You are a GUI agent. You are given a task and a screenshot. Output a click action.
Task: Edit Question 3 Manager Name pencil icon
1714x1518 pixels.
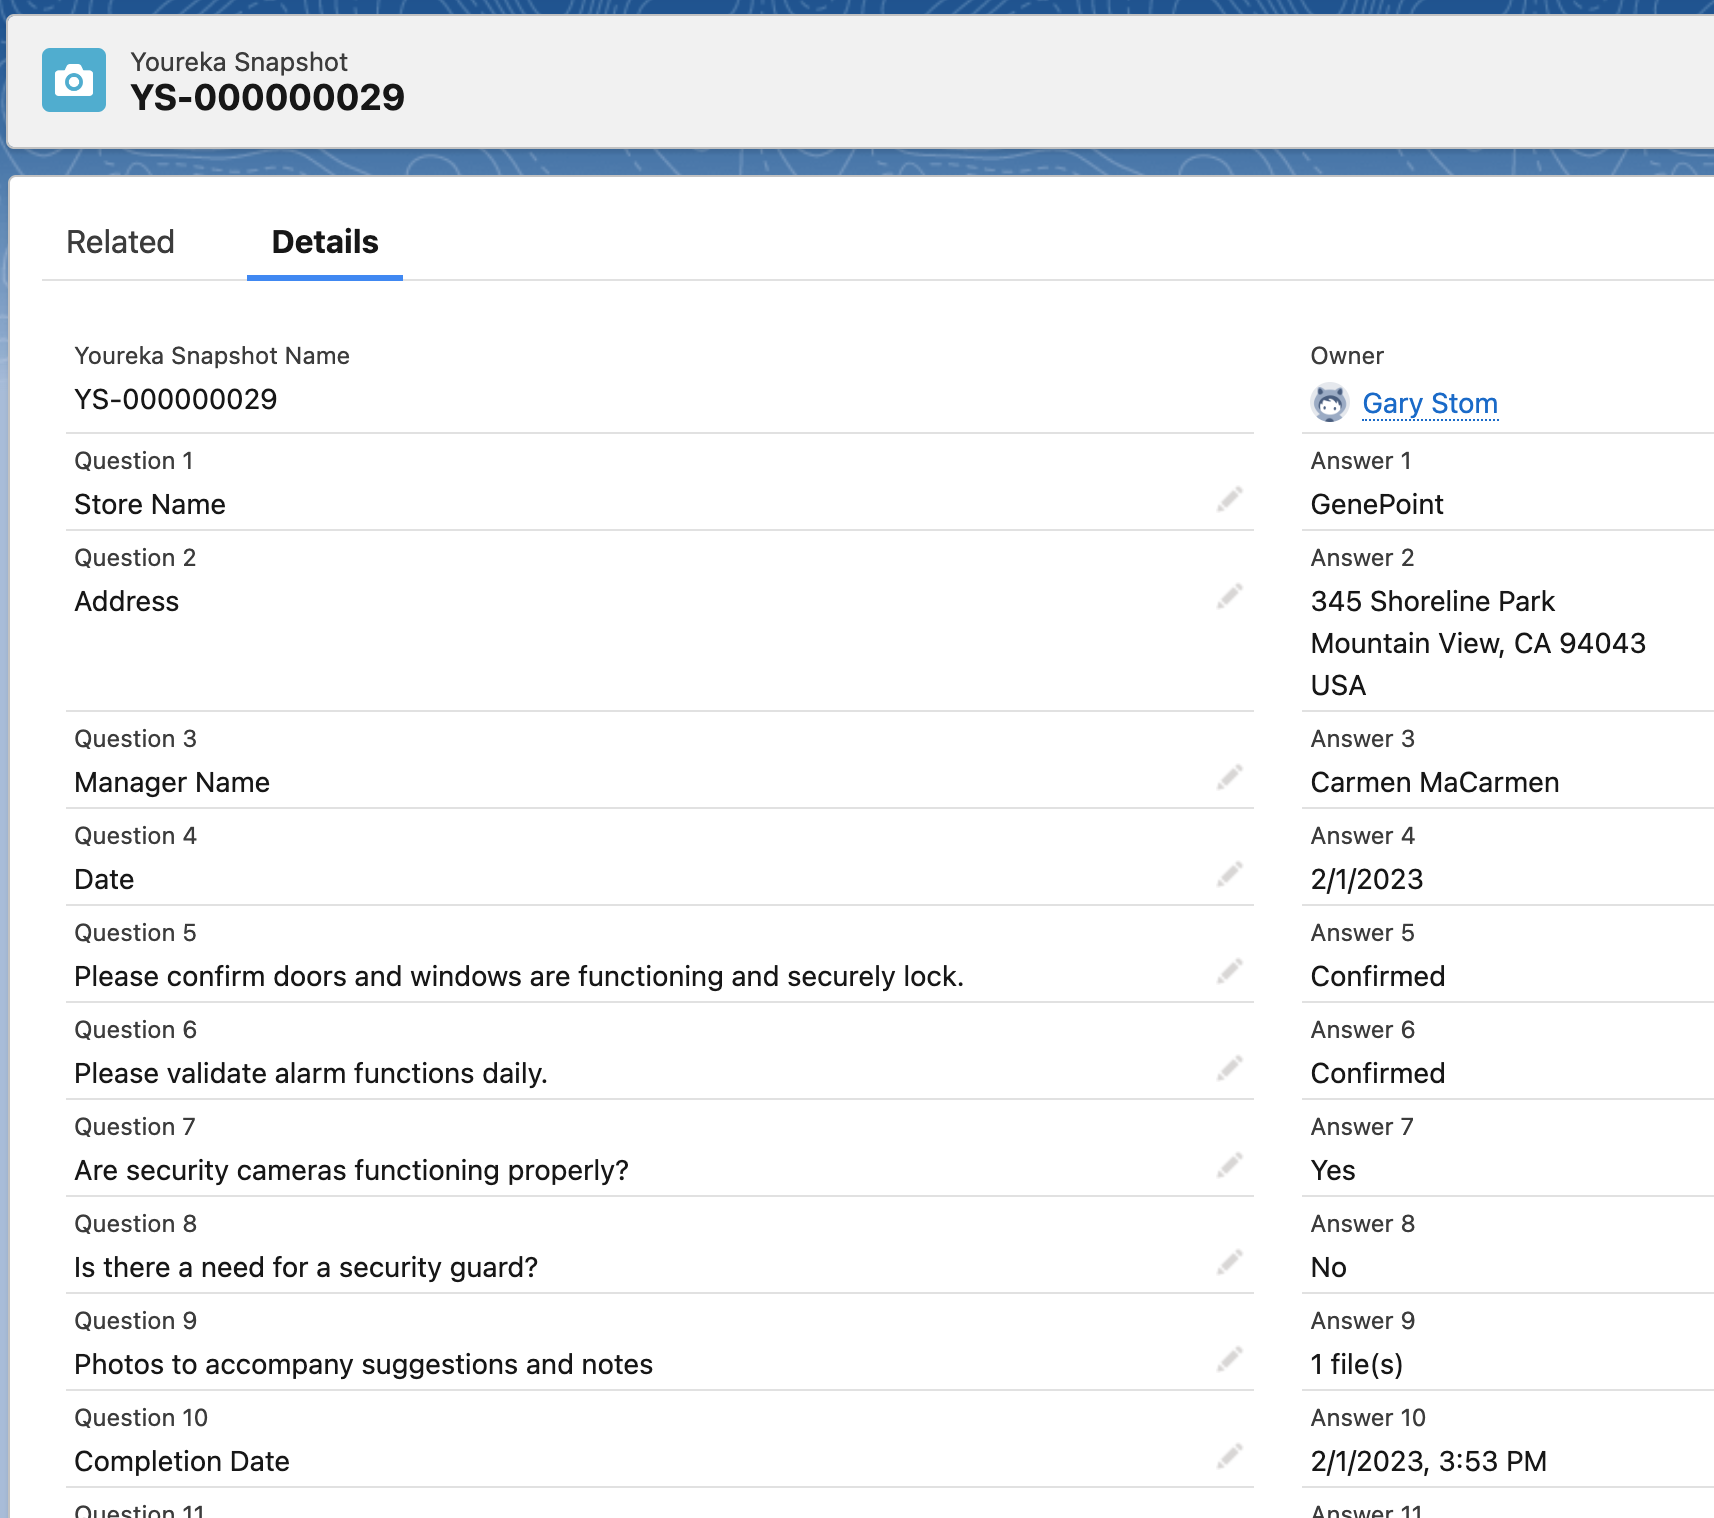[x=1230, y=777]
